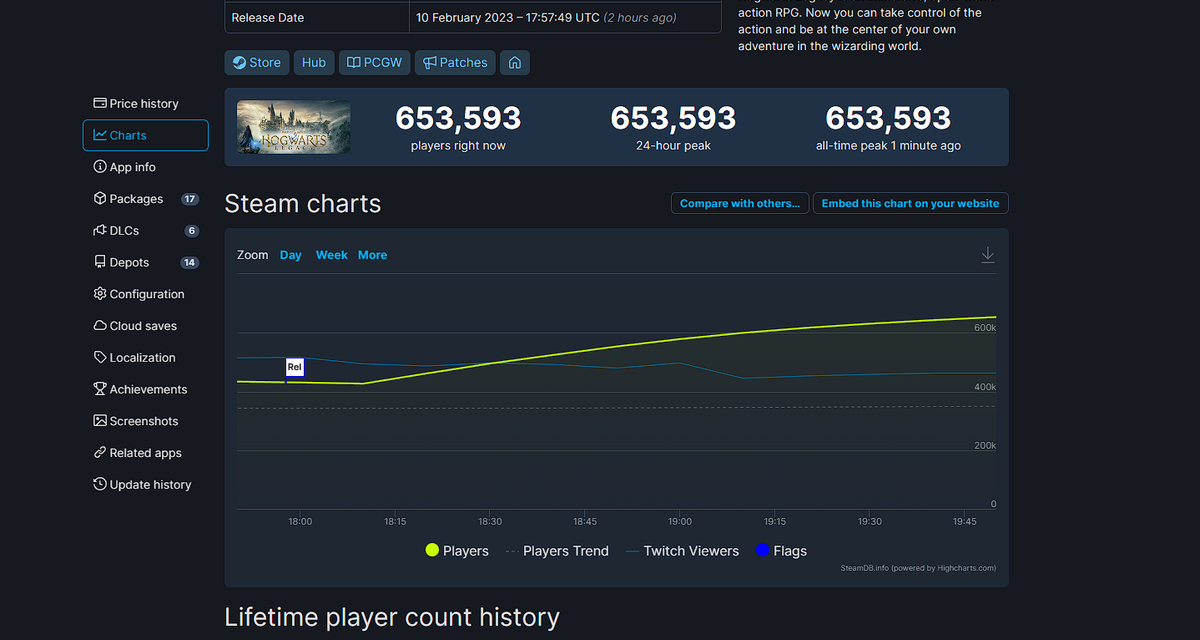
Task: Open Price history in sidebar
Action: tap(146, 103)
